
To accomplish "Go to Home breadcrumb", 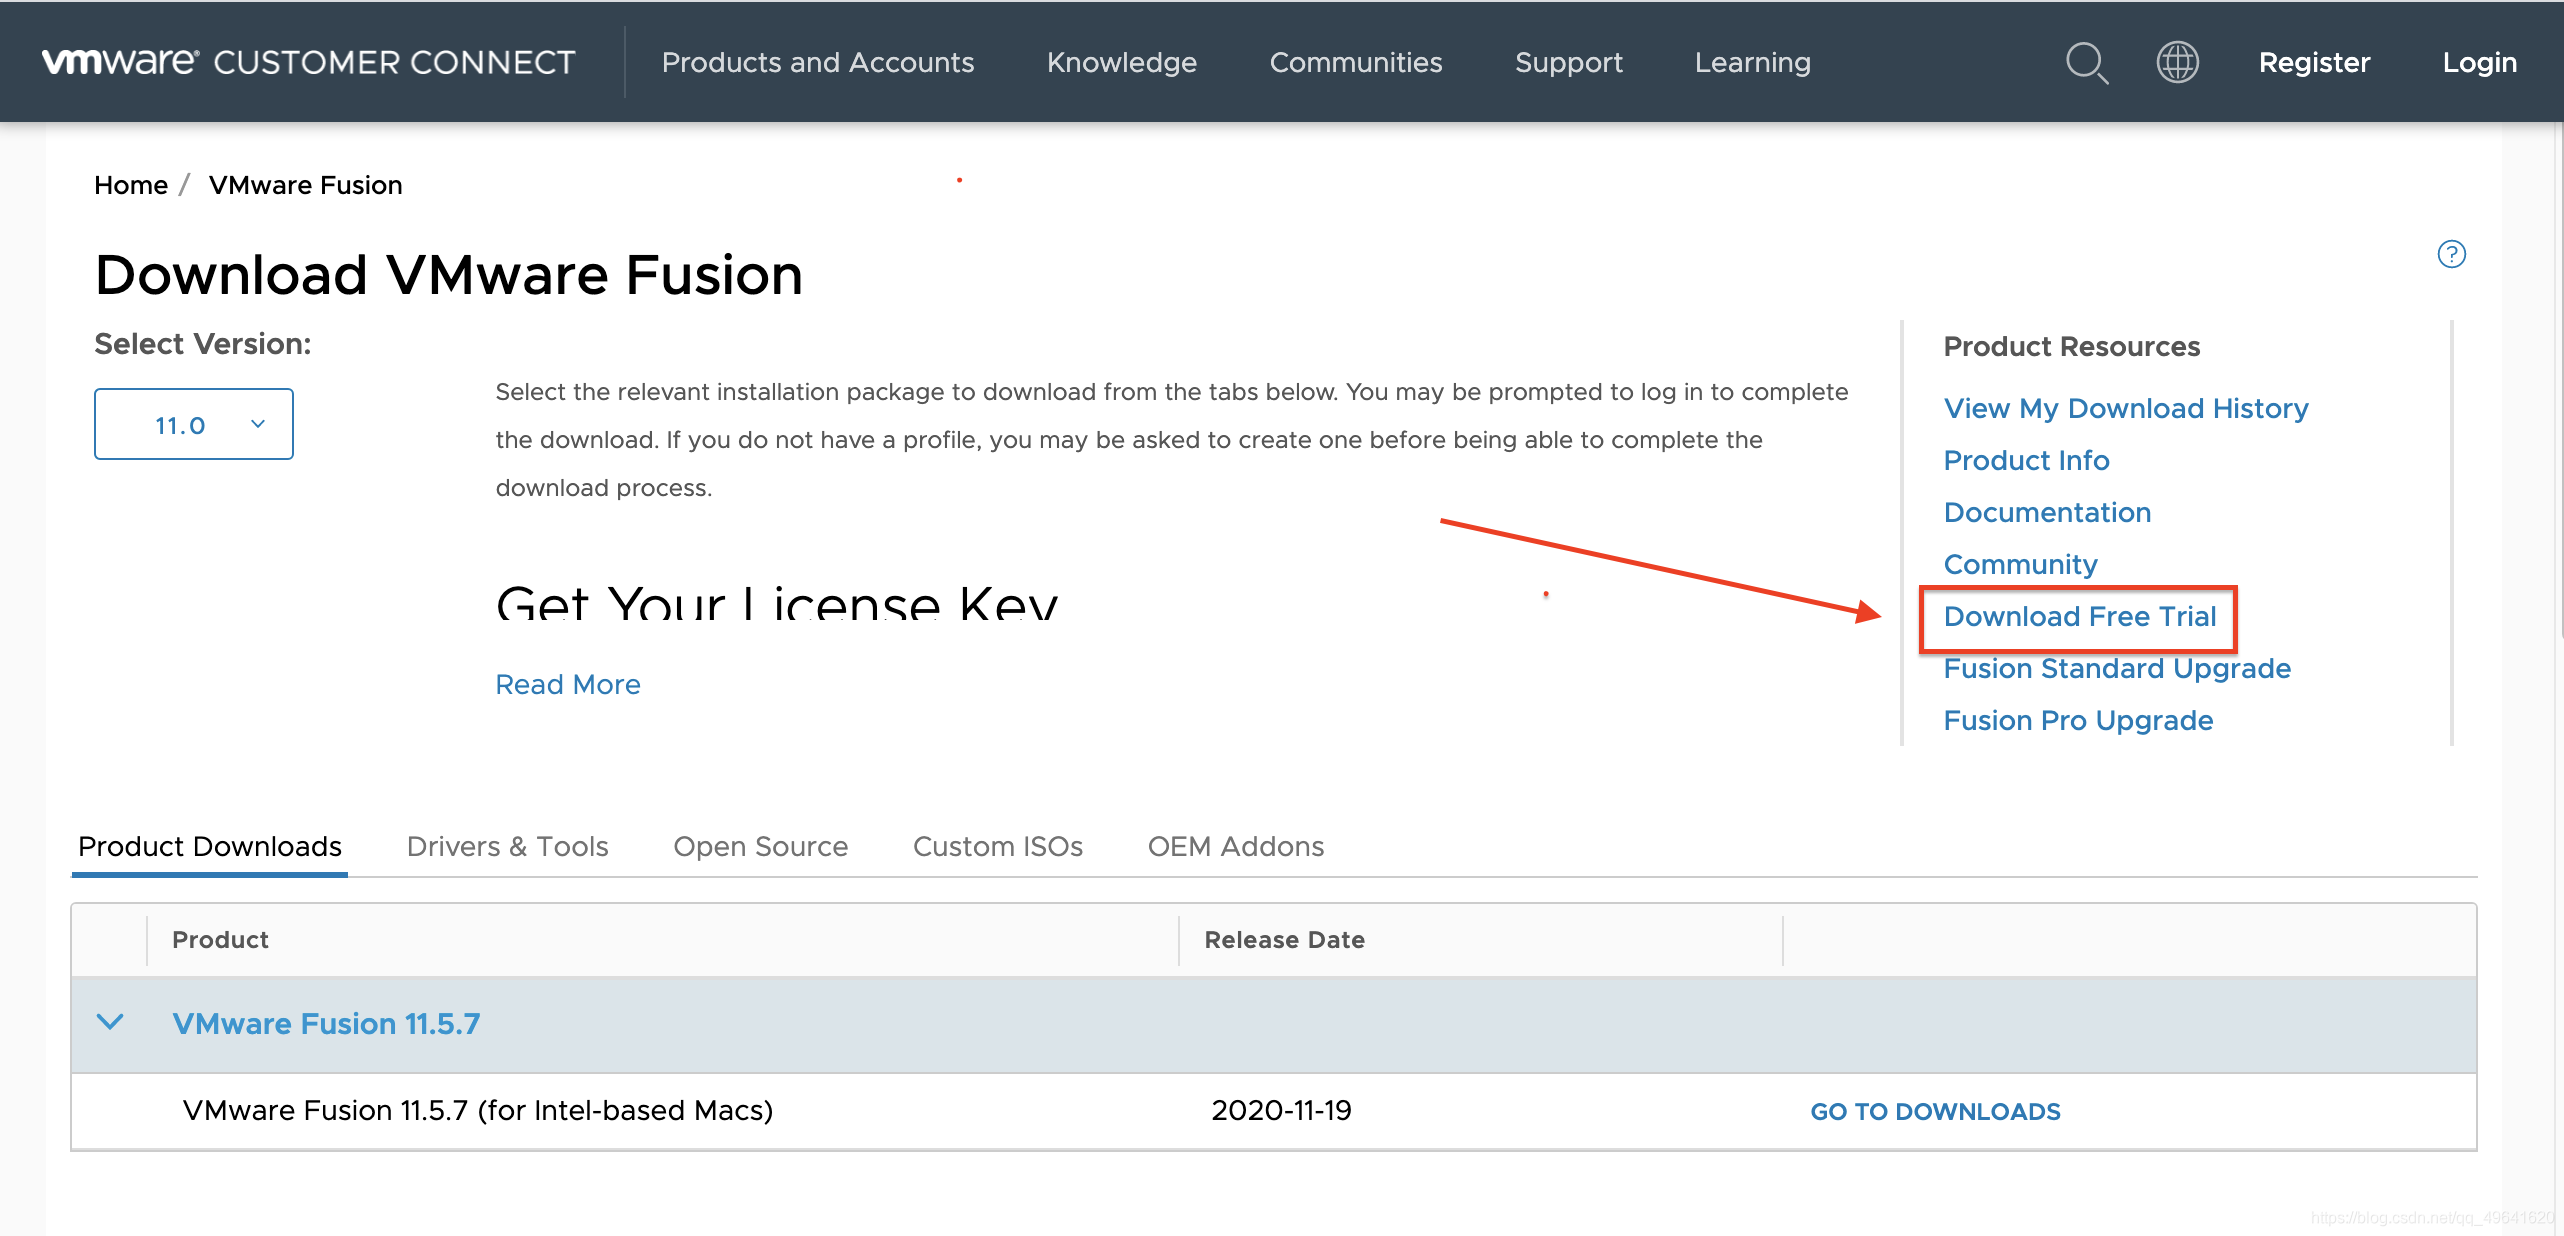I will tap(131, 185).
